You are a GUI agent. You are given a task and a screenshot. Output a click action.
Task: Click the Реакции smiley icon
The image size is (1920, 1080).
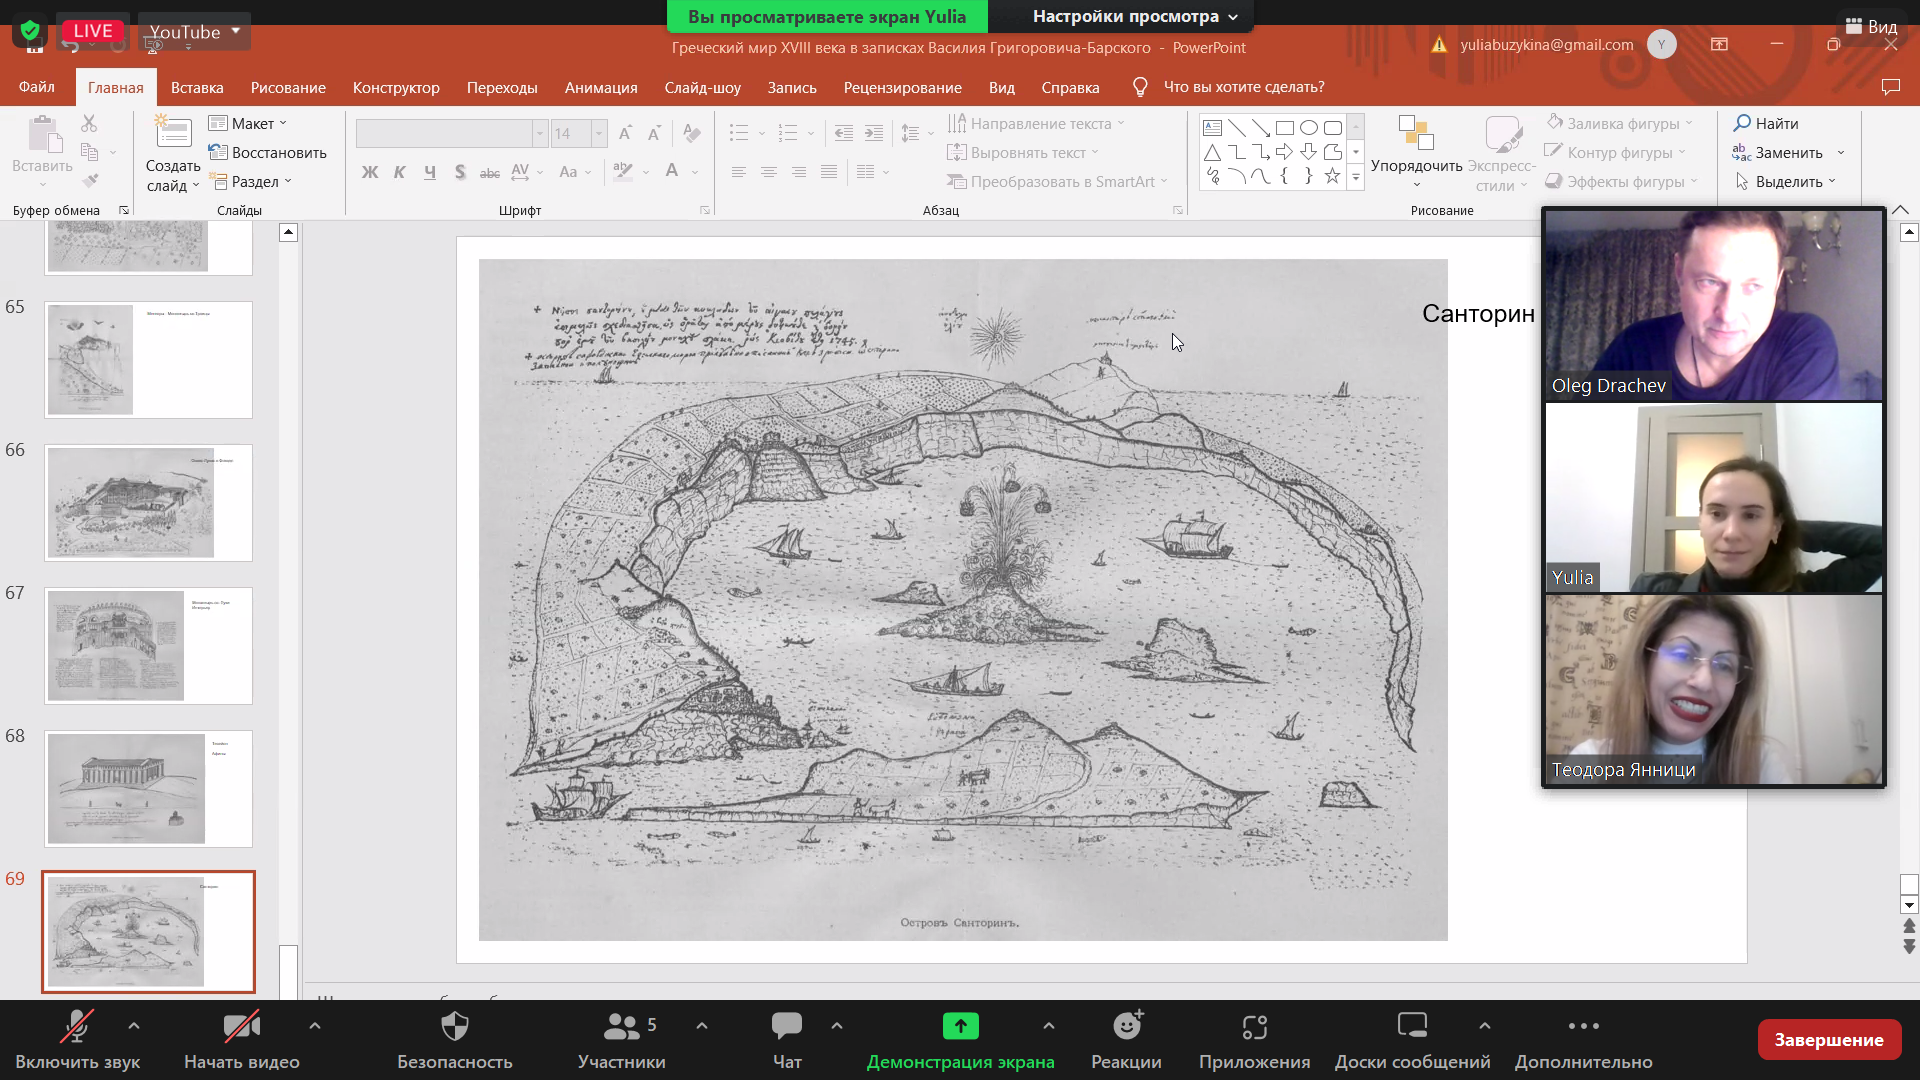click(x=1127, y=1026)
